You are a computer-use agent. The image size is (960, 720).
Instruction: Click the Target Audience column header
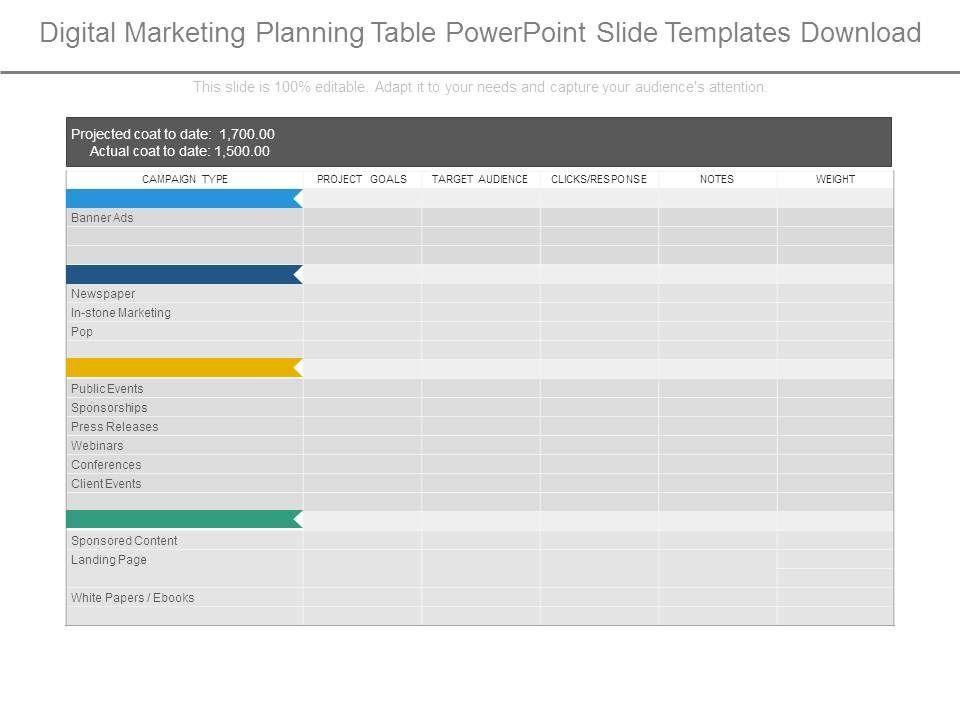click(x=480, y=179)
